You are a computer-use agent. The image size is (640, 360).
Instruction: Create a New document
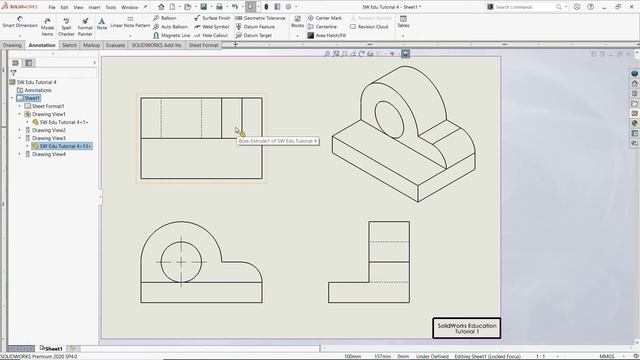pyautogui.click(x=172, y=7)
